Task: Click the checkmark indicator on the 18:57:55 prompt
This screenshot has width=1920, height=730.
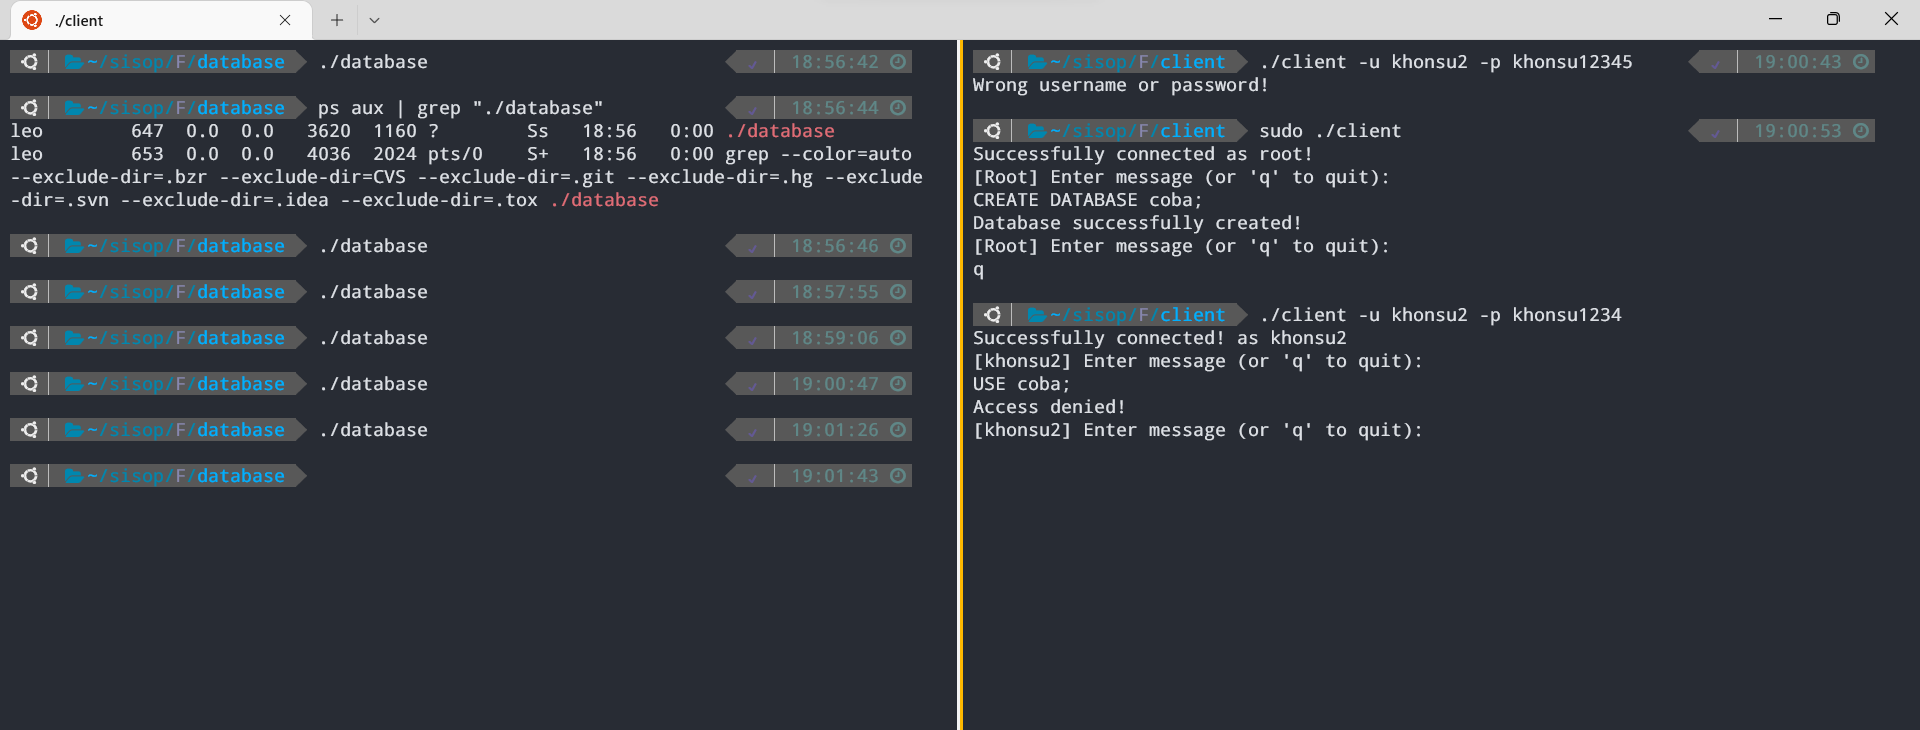Action: [752, 291]
